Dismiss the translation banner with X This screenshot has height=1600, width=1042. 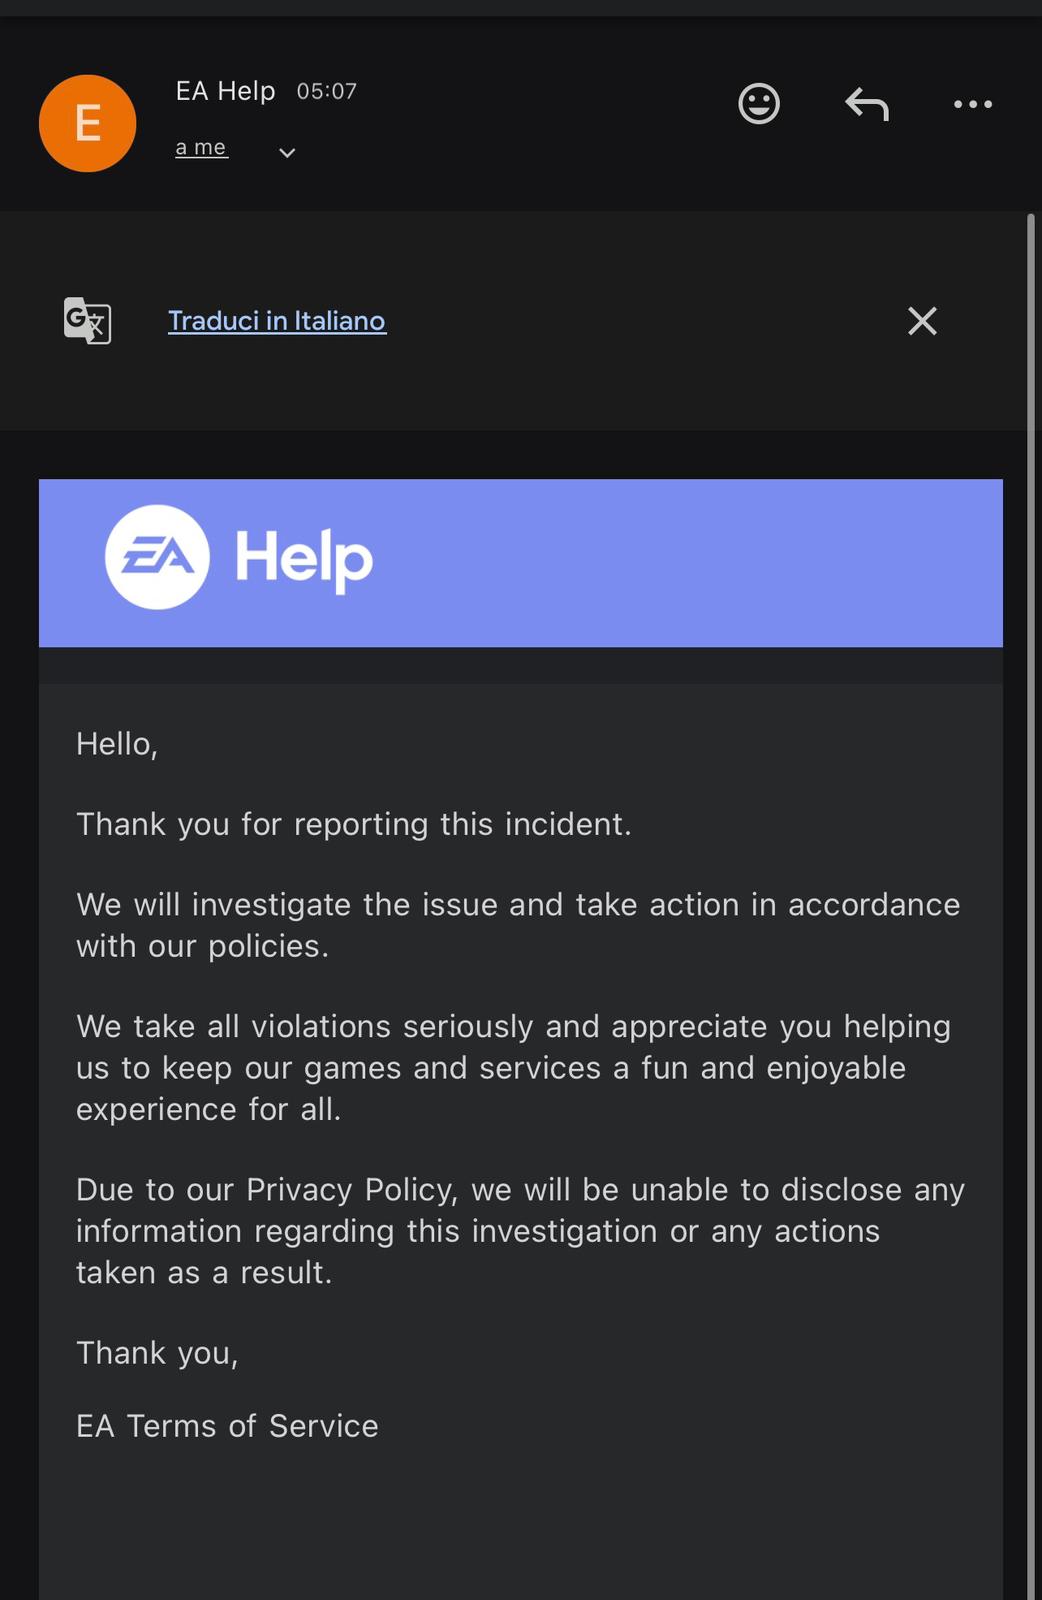922,321
